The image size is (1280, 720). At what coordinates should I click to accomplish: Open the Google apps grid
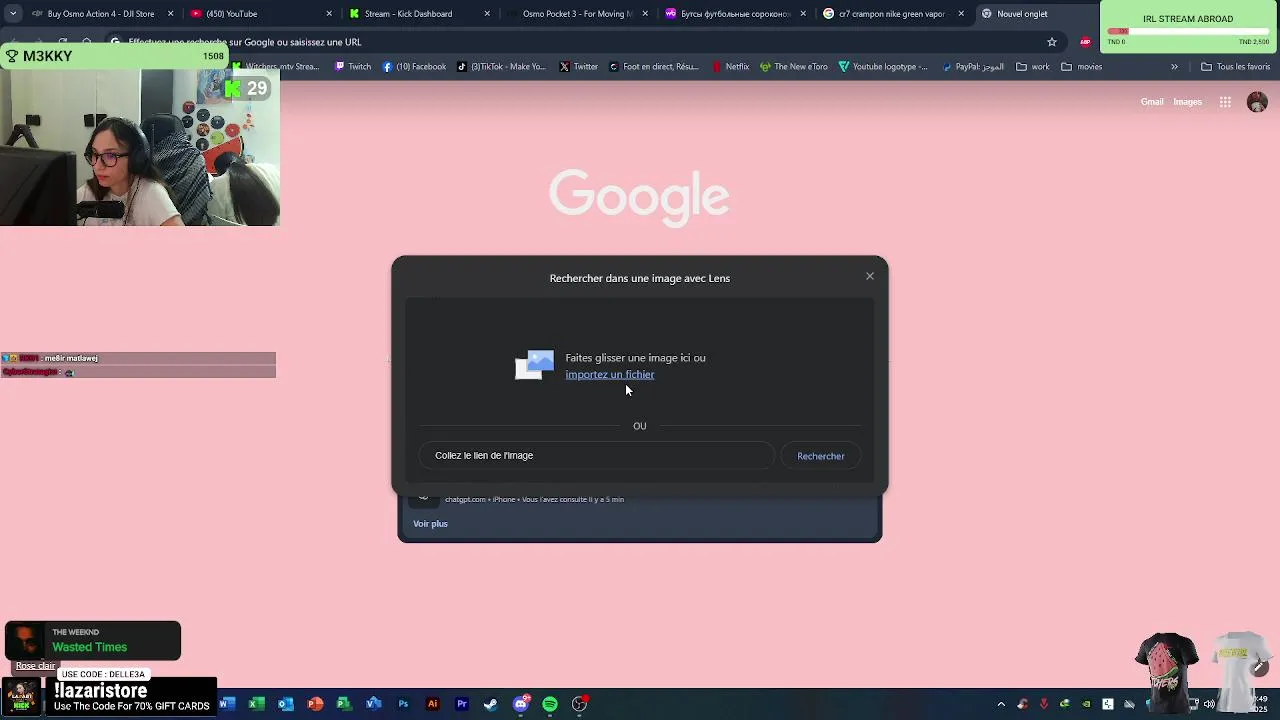(1225, 102)
